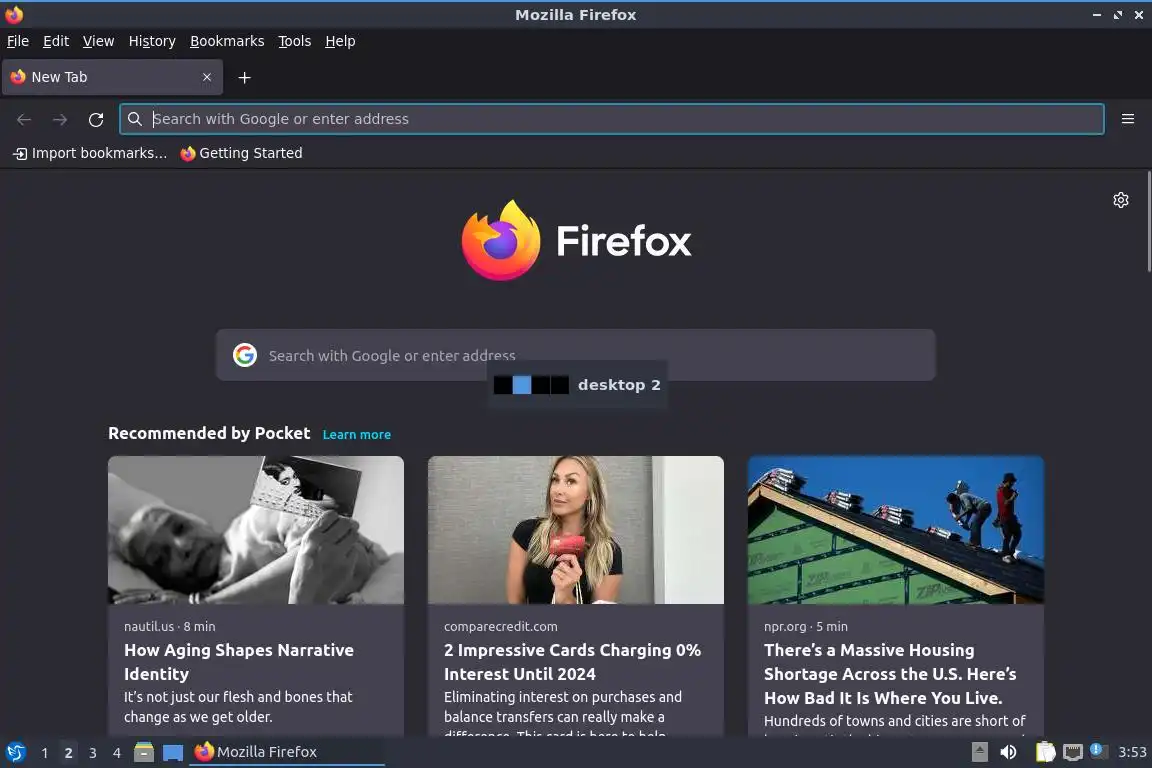The image size is (1152, 768).
Task: Click the comparecredit.com source label
Action: pos(500,626)
